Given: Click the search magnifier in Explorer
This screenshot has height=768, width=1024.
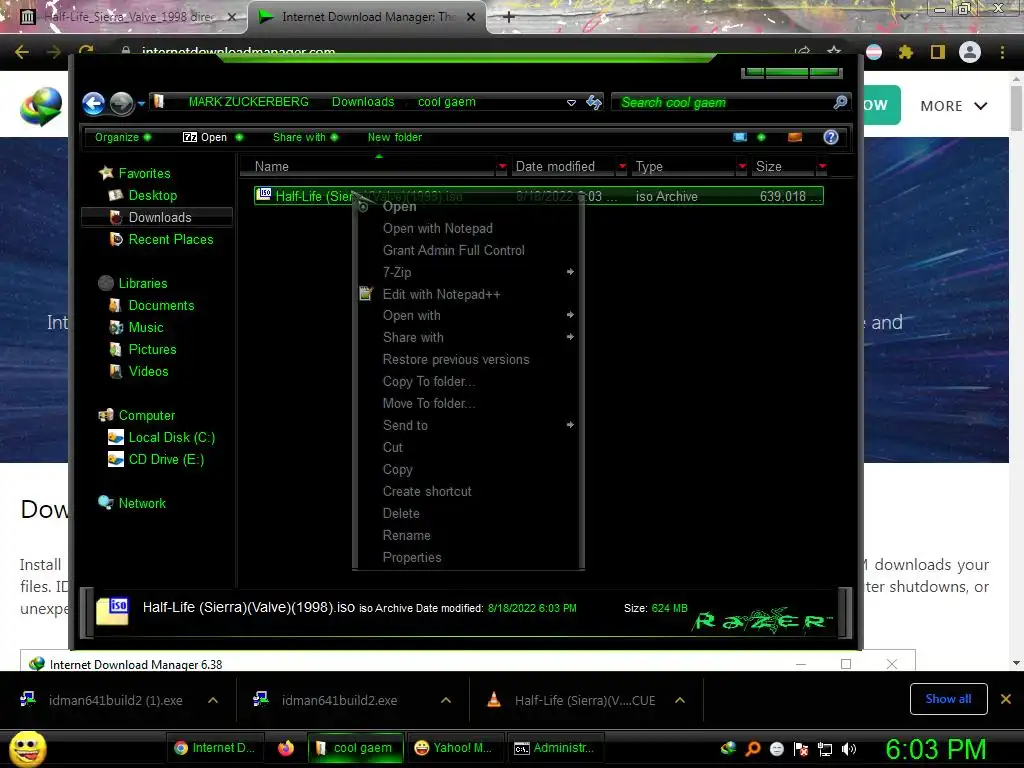Looking at the screenshot, I should click(x=840, y=102).
